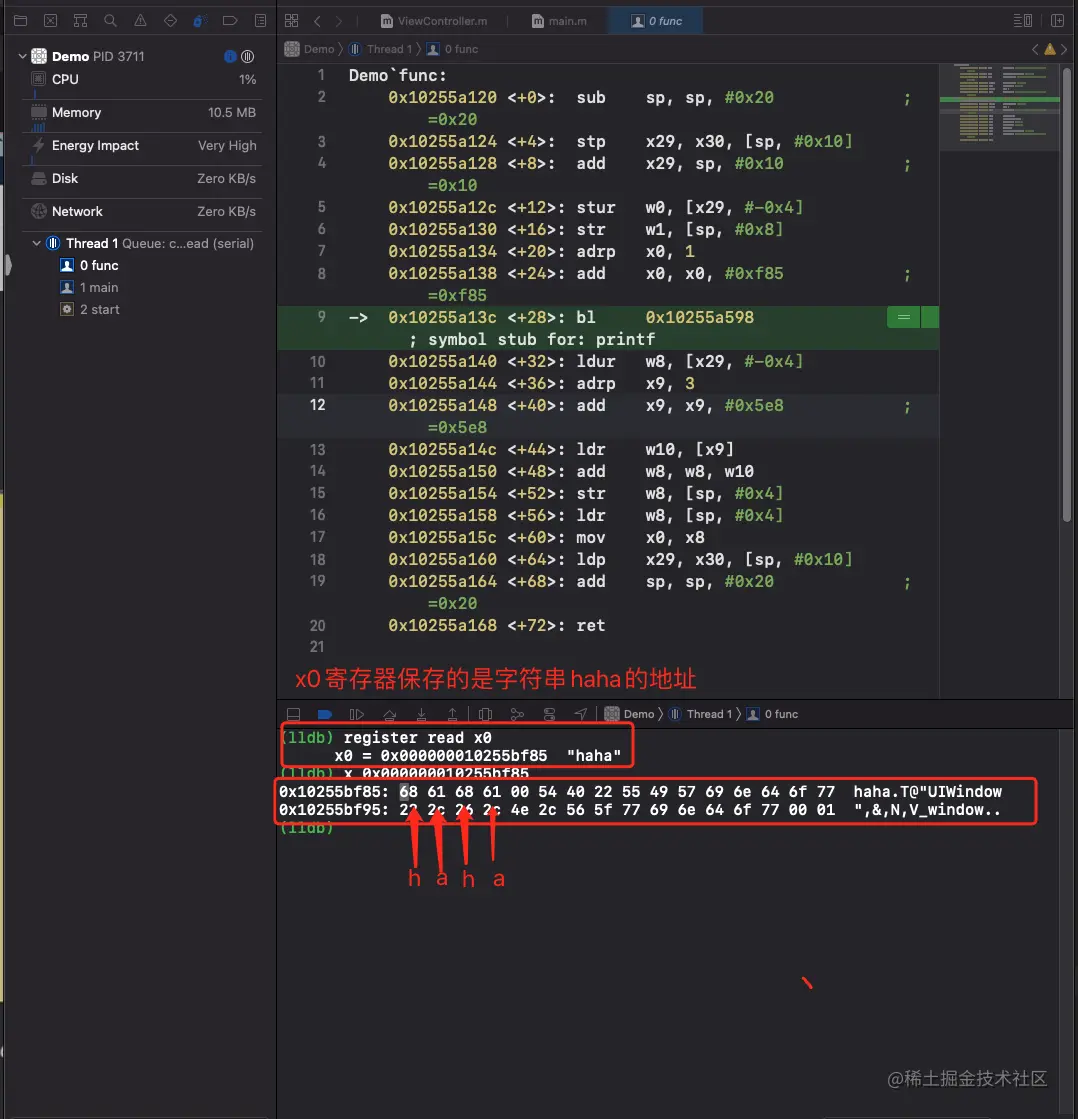
Task: Open Demo in editor jump bar
Action: coord(310,49)
